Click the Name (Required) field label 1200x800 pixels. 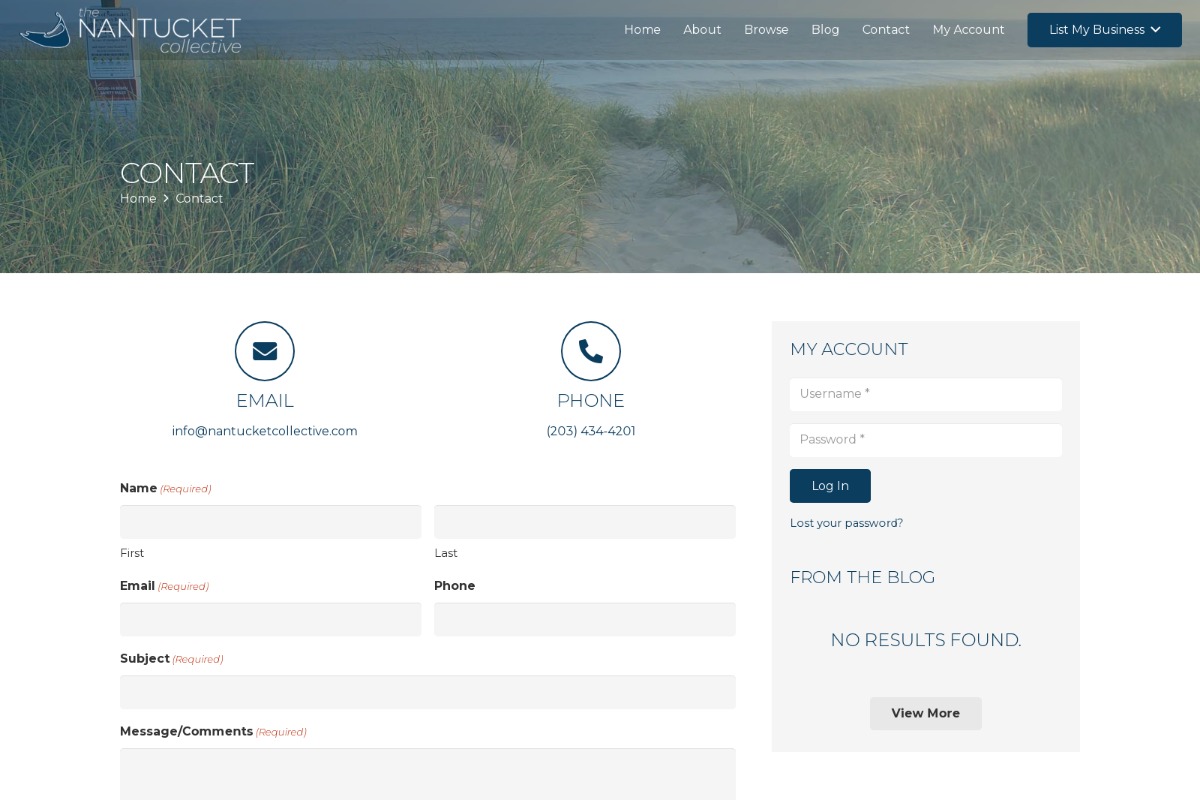165,488
